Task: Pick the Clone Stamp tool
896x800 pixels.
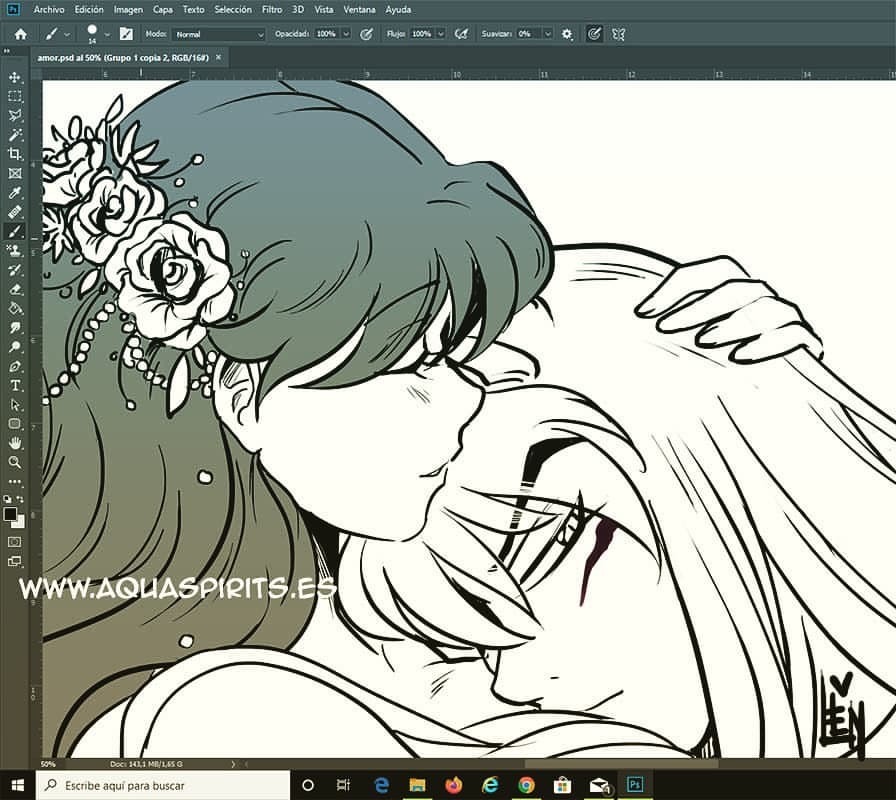Action: pyautogui.click(x=15, y=250)
